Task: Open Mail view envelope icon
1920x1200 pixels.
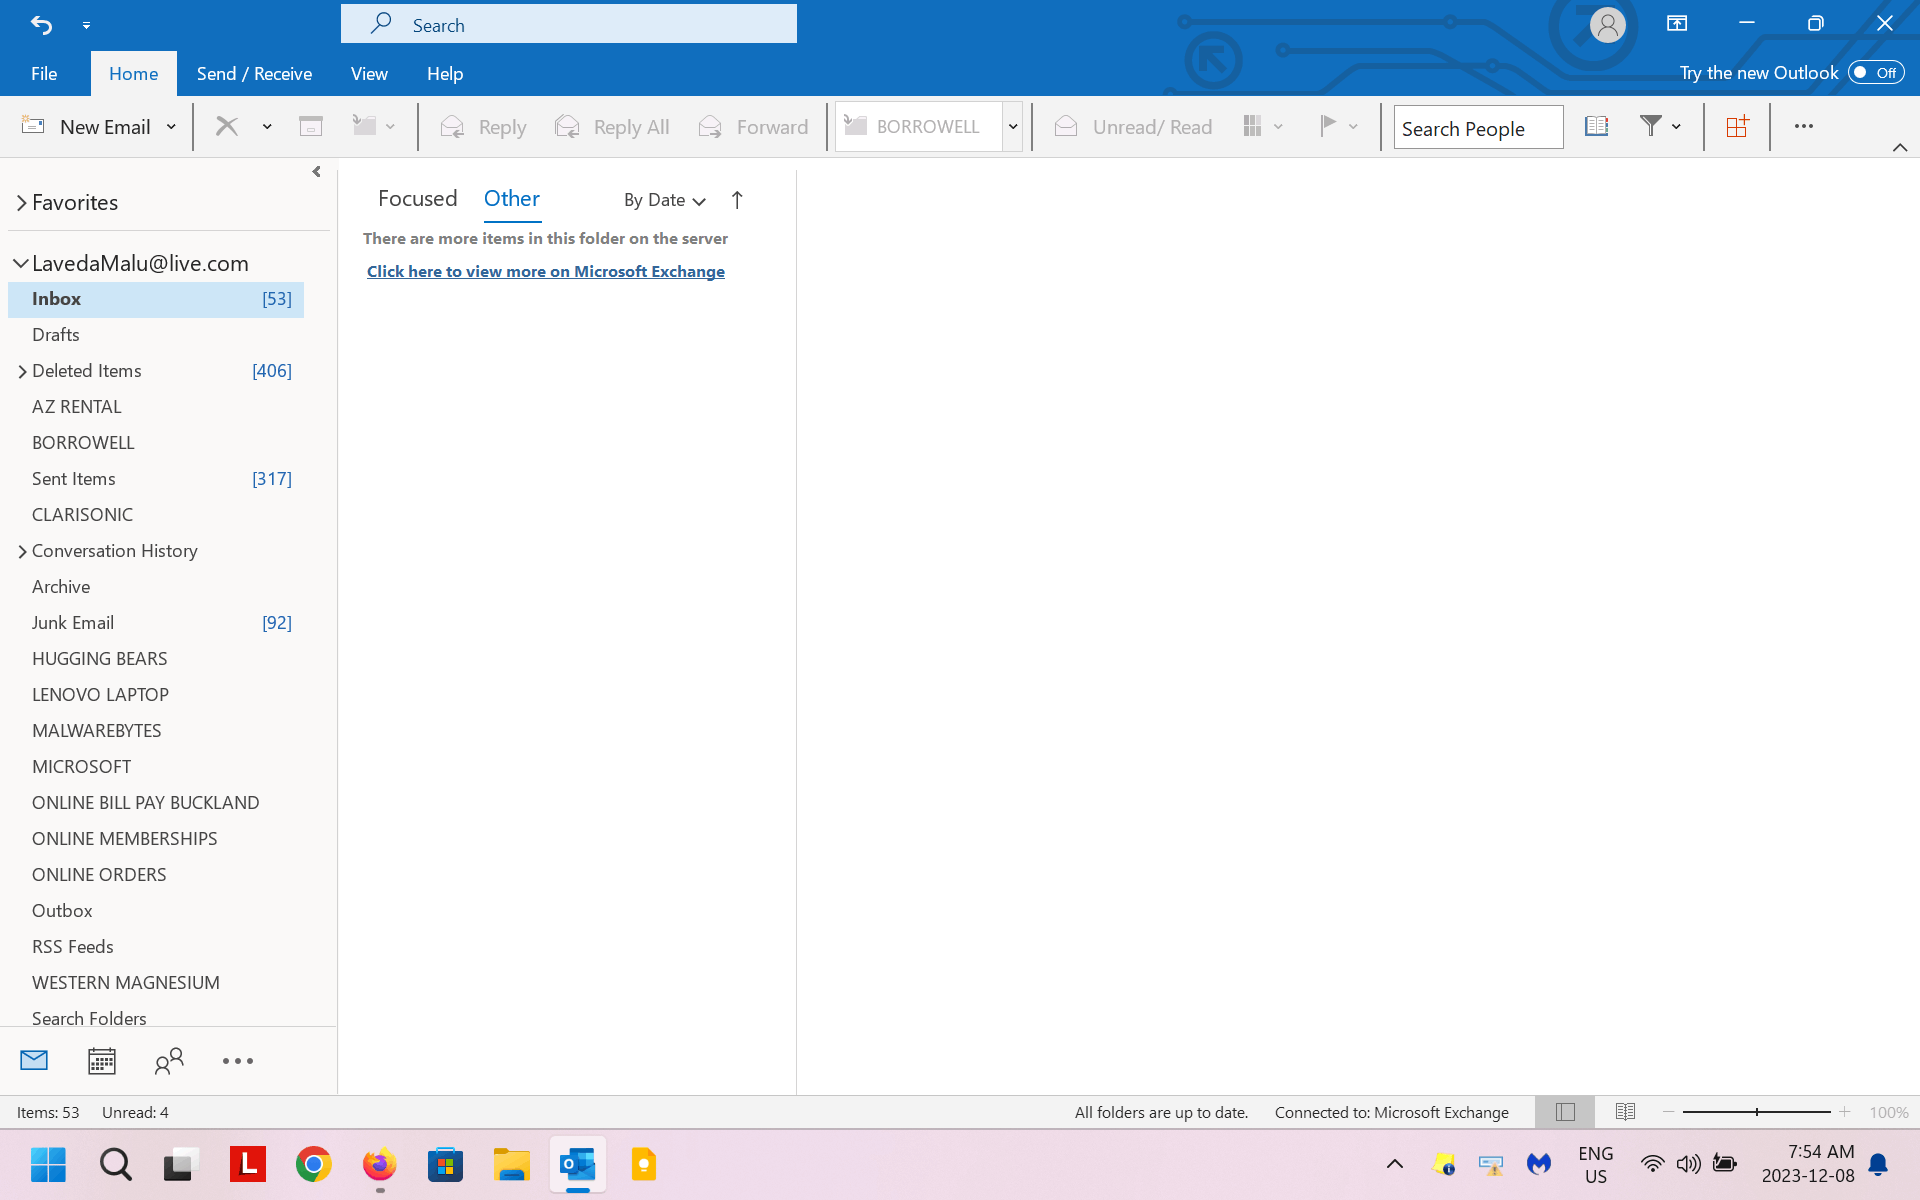Action: (x=34, y=1060)
